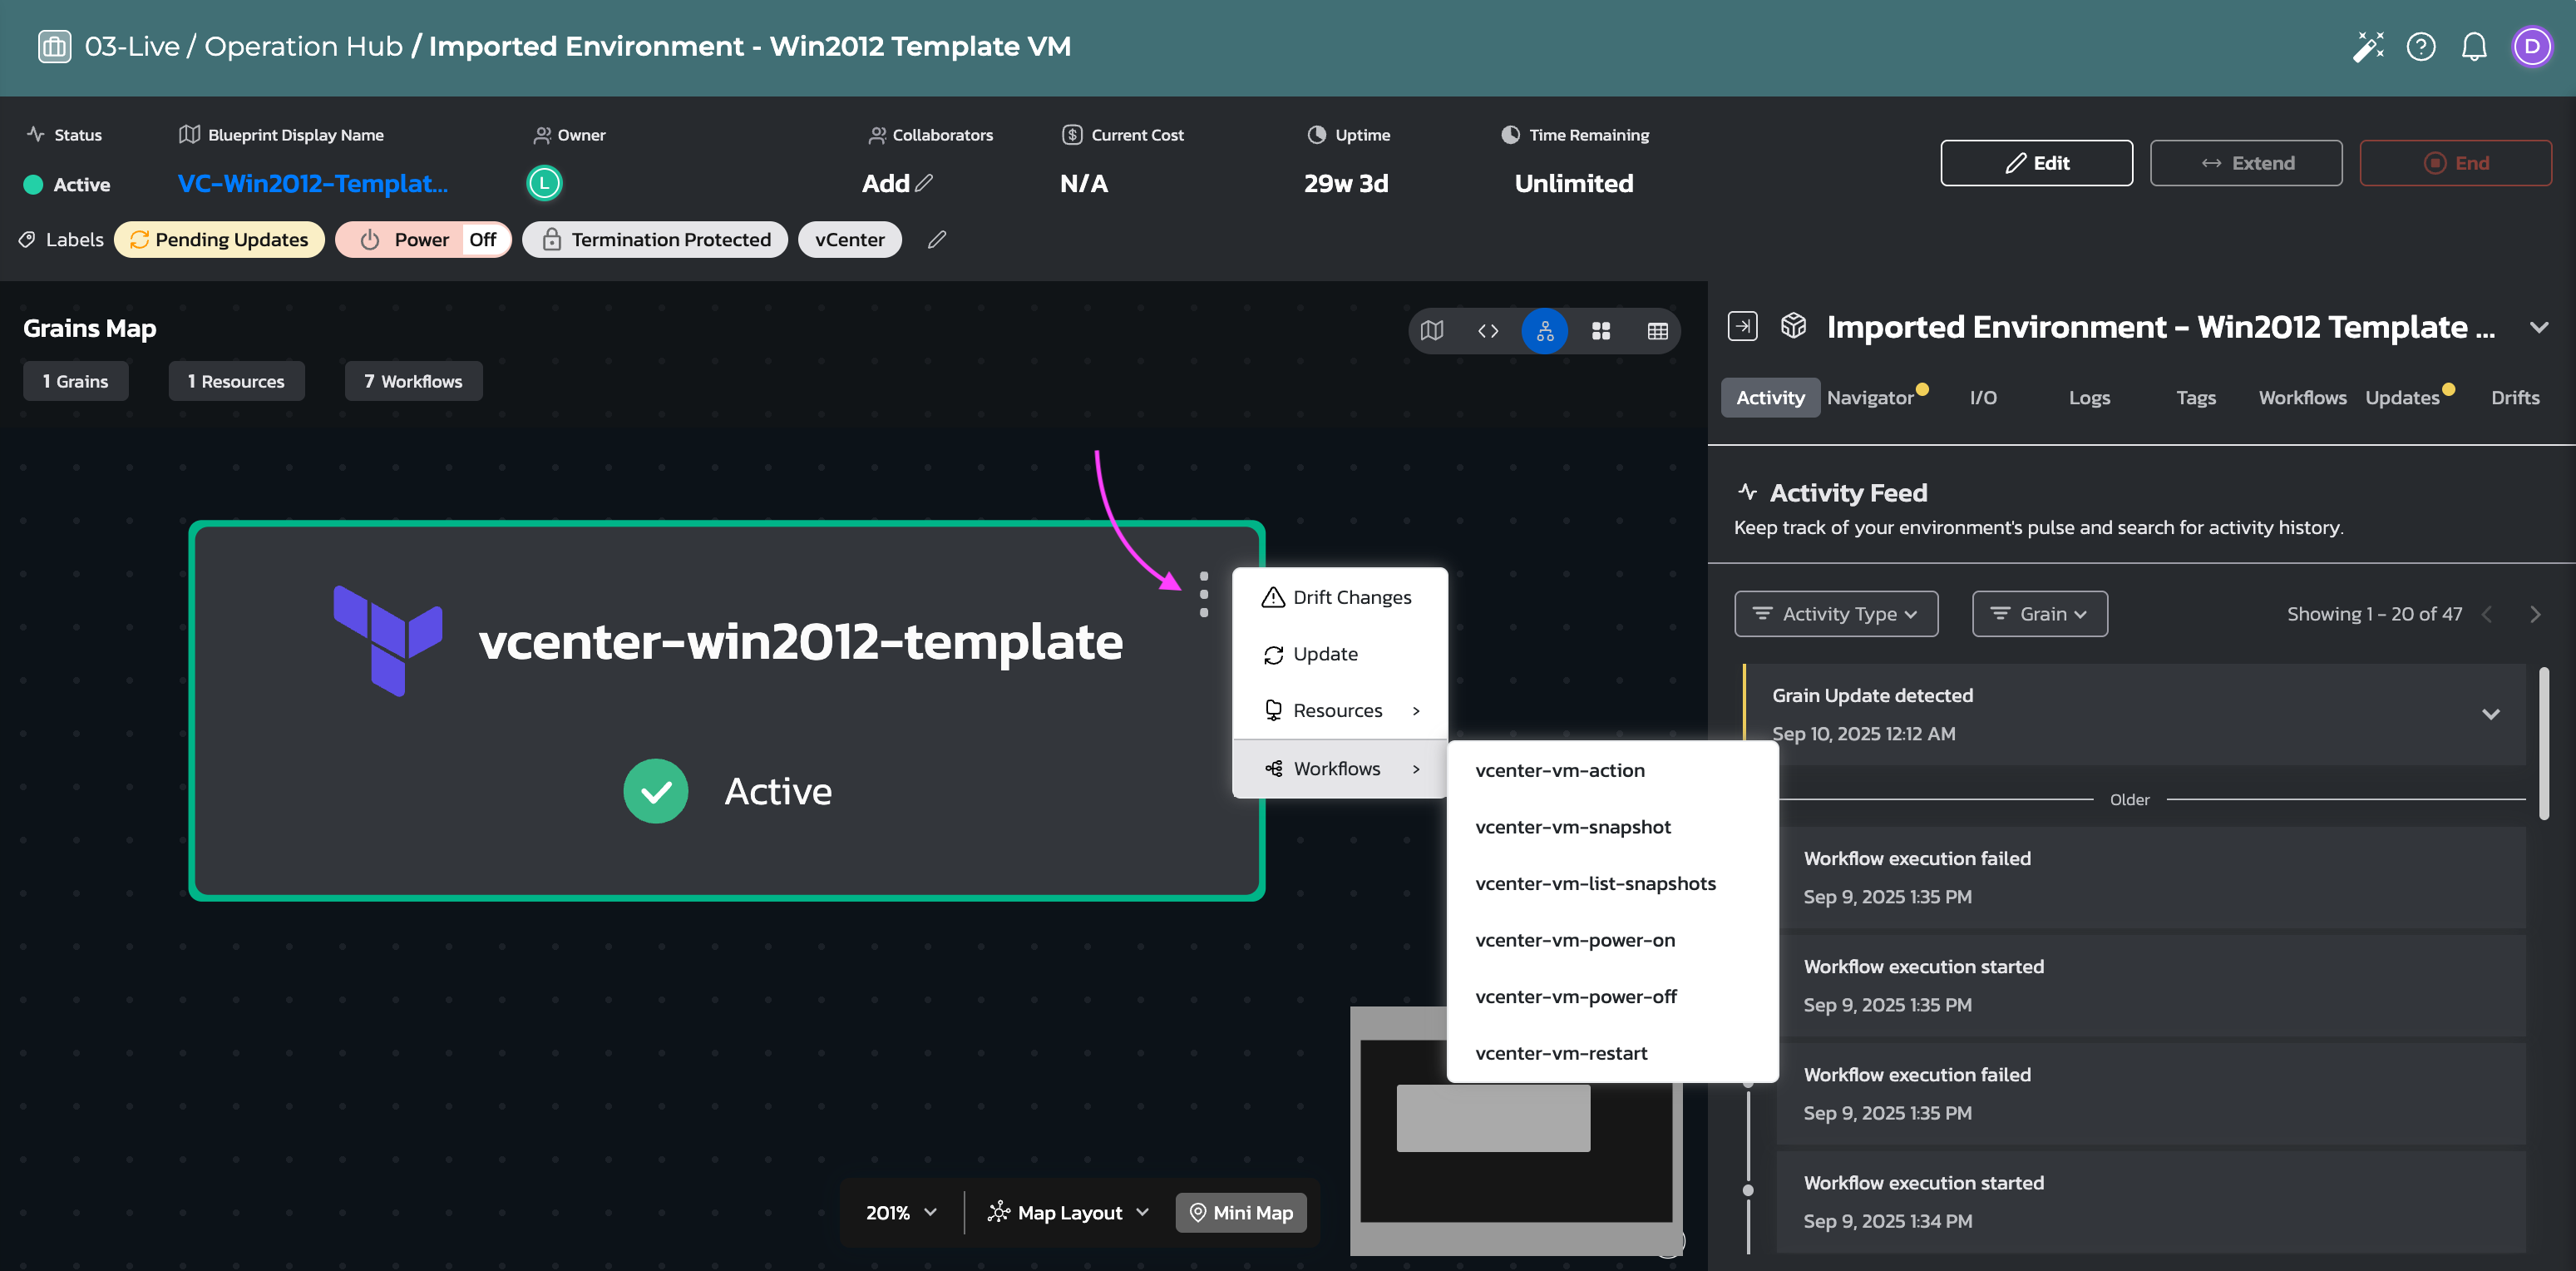Open the VC-Win2012-Templat blueprint link

point(312,184)
